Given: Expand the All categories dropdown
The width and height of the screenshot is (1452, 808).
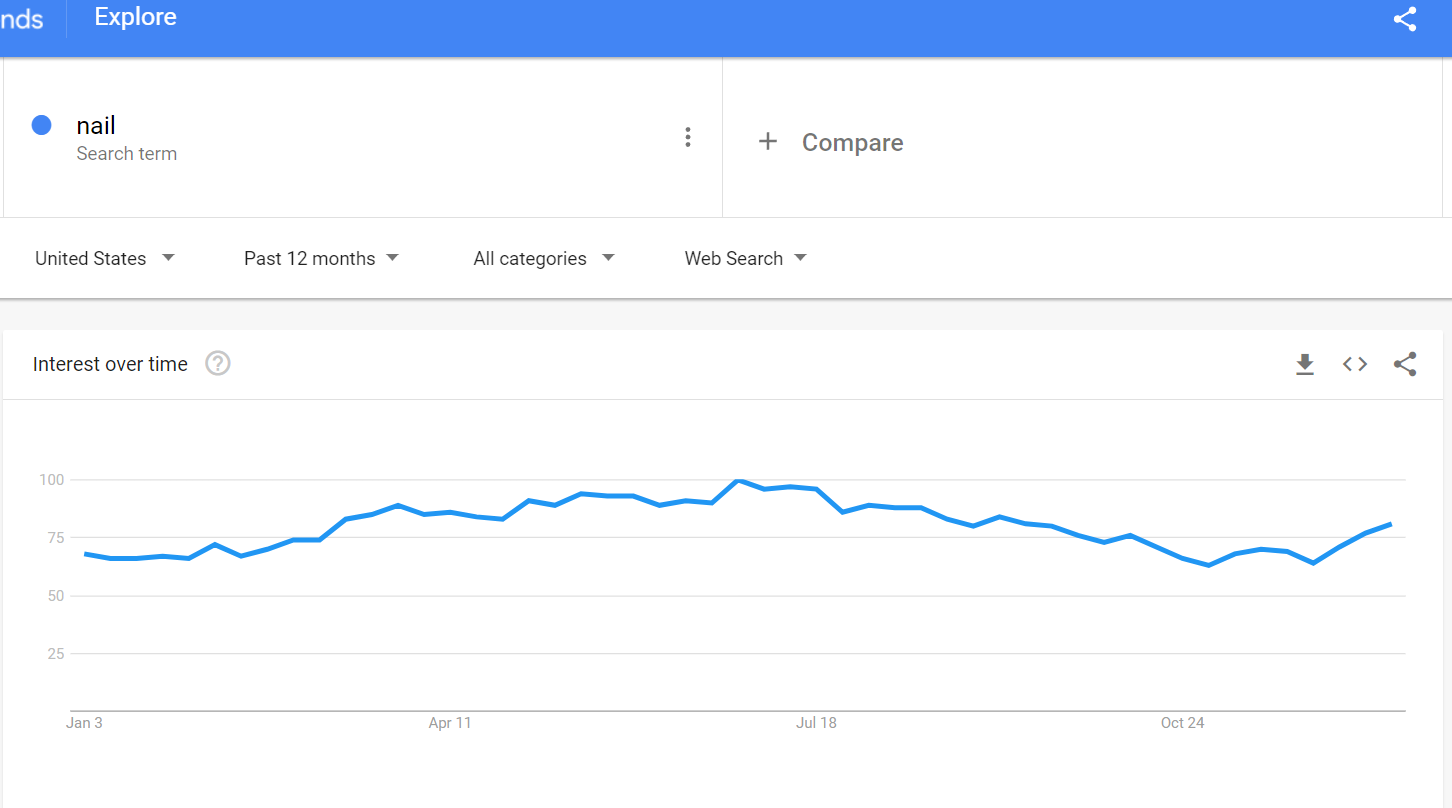Looking at the screenshot, I should (544, 258).
